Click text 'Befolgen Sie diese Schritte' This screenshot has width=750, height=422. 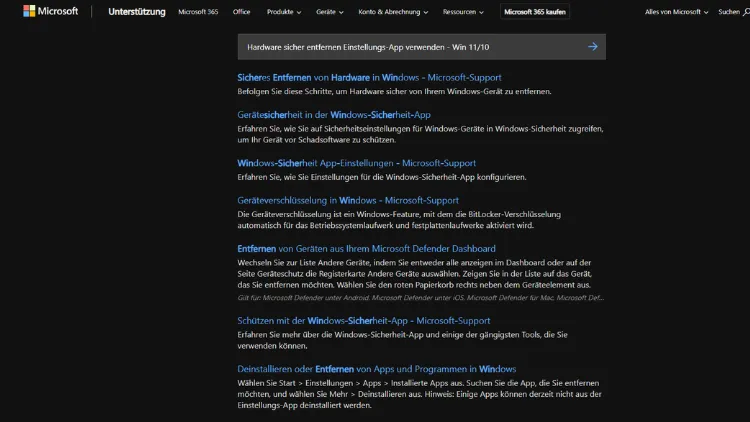[286, 91]
